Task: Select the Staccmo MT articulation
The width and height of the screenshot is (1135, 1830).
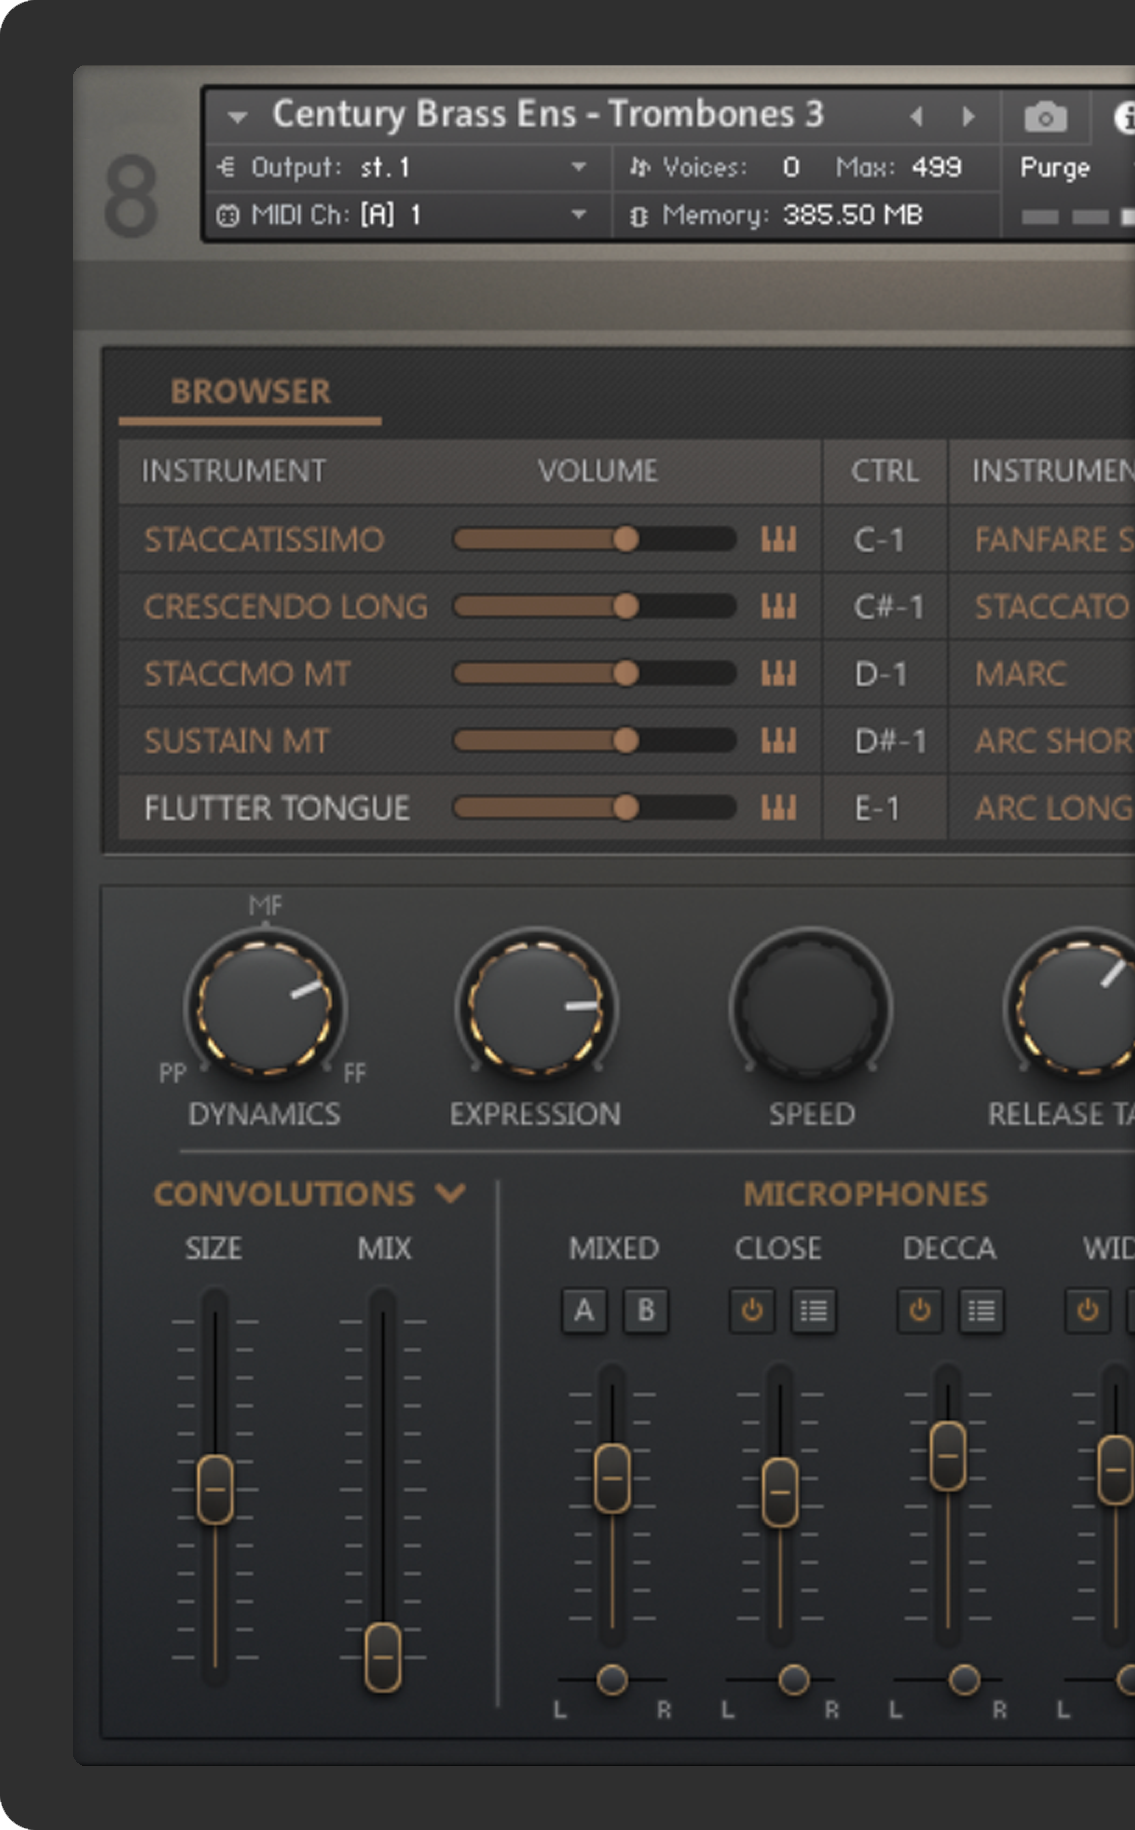Action: coord(247,674)
